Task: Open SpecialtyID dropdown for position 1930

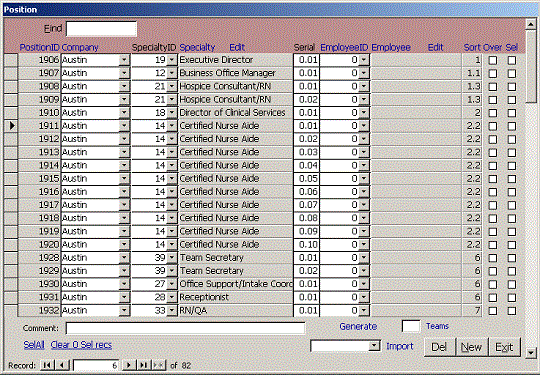Action: (172, 284)
